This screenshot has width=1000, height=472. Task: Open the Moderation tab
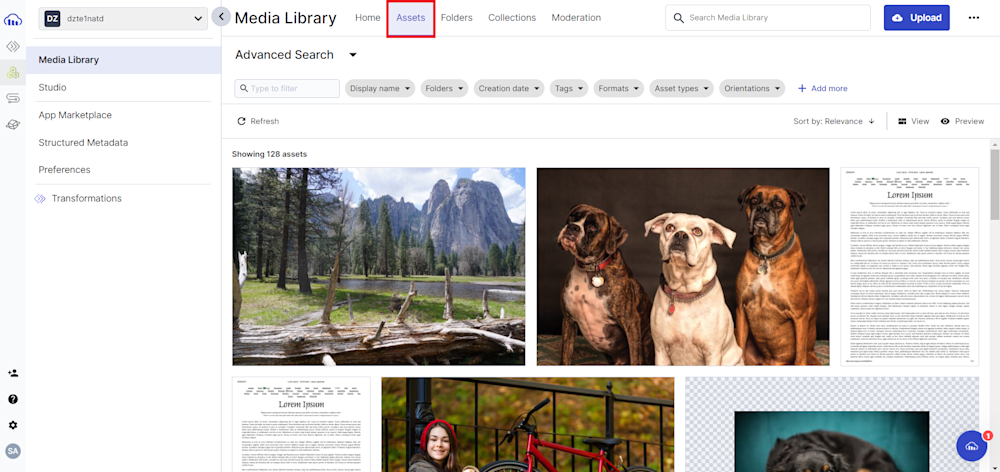[576, 18]
